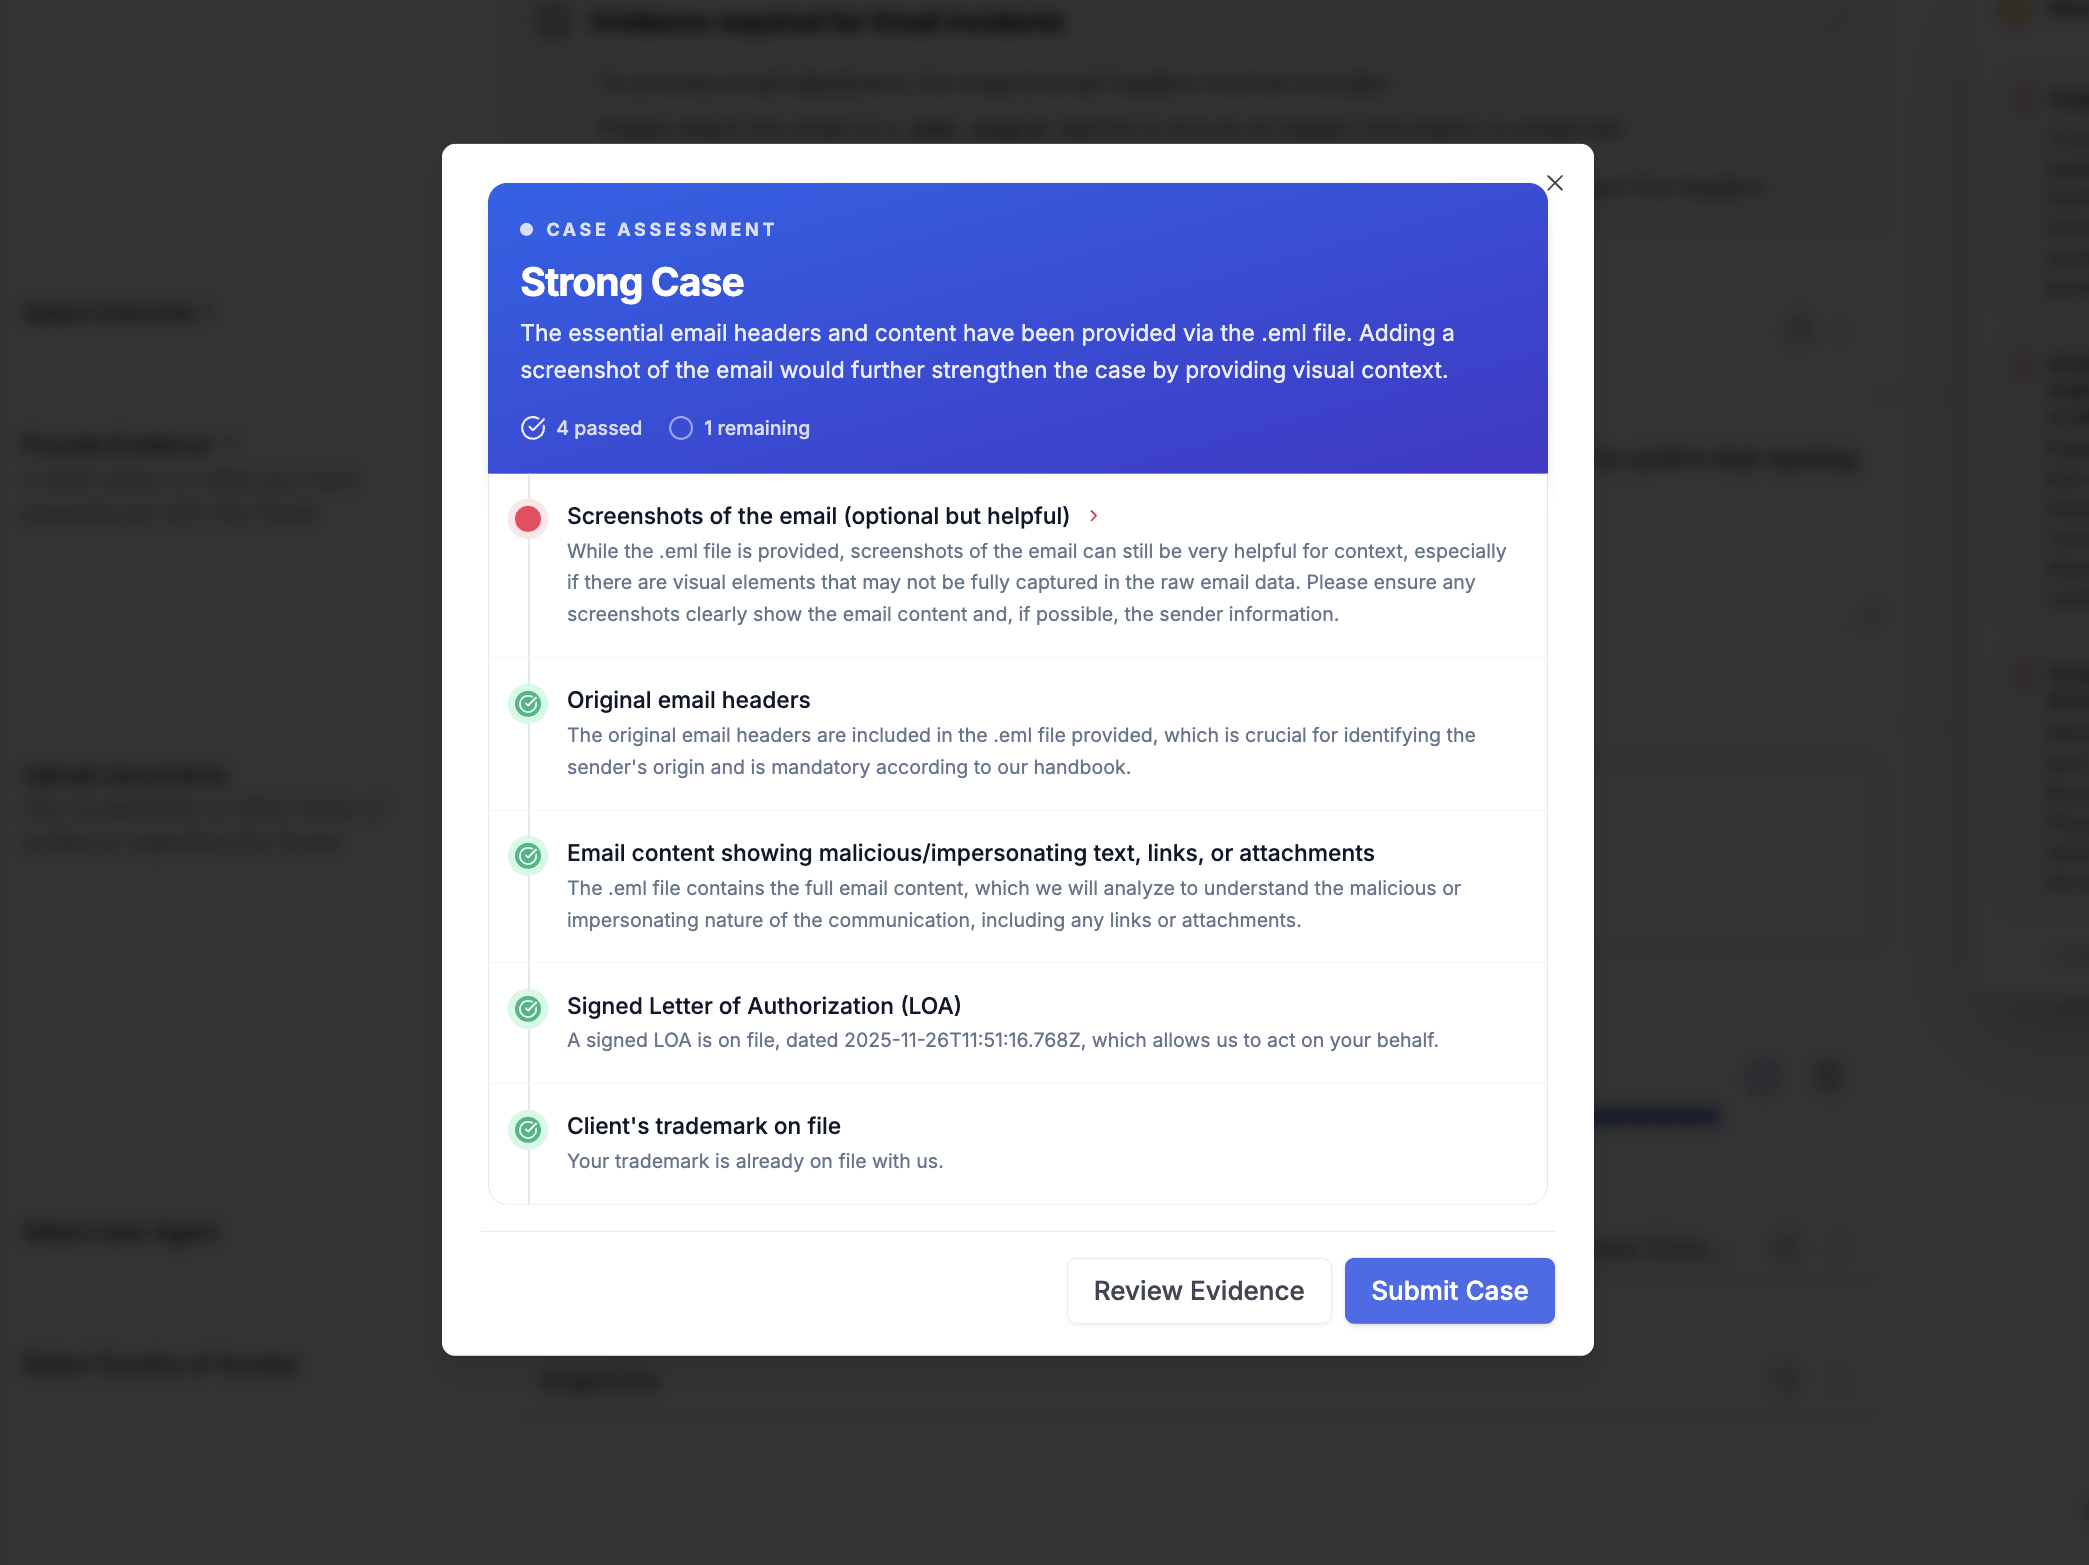
Task: Click the red status dot for Screenshots item
Action: pos(528,518)
